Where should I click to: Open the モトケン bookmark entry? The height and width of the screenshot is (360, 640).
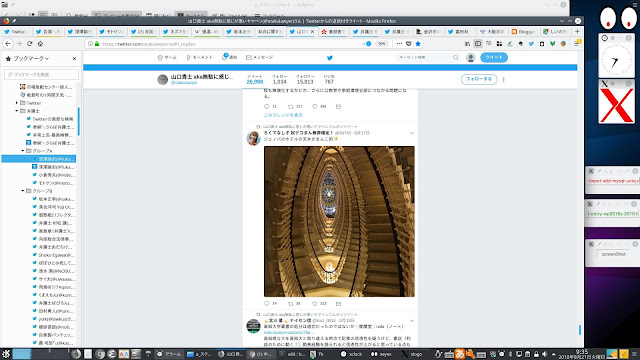[x=53, y=183]
